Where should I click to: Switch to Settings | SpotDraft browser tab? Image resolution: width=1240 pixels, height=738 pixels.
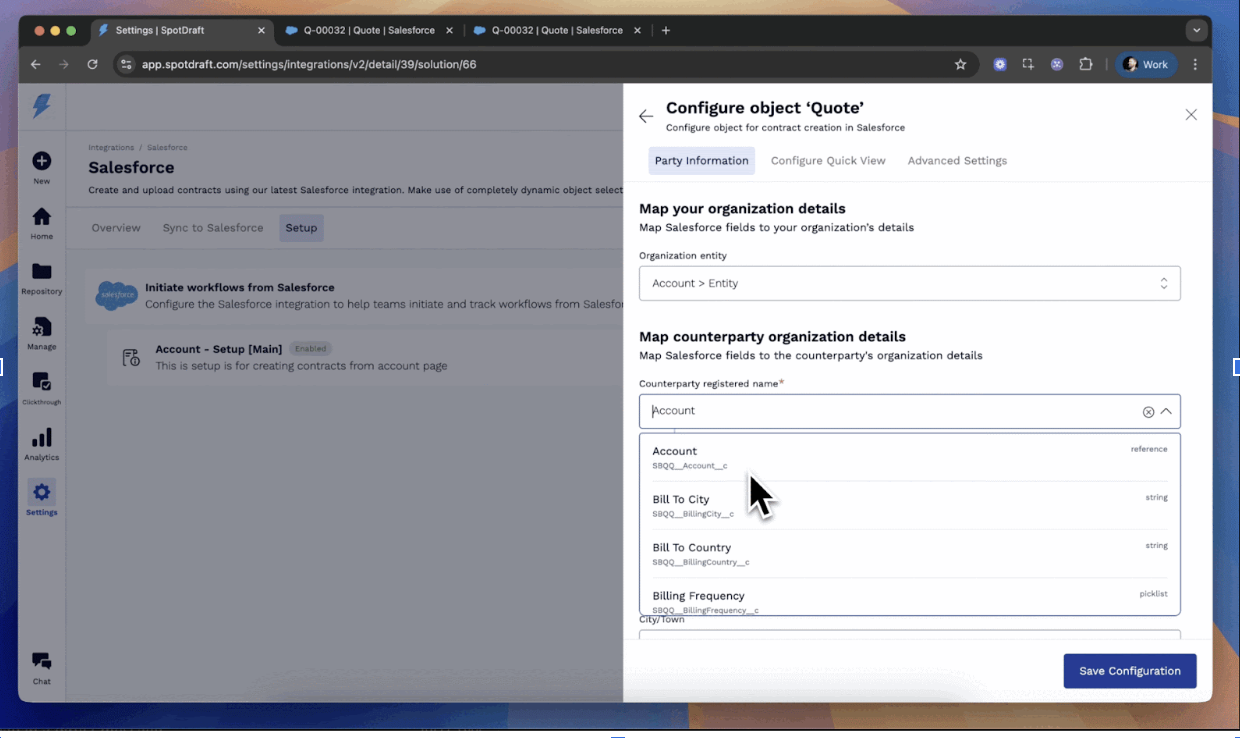(x=183, y=30)
